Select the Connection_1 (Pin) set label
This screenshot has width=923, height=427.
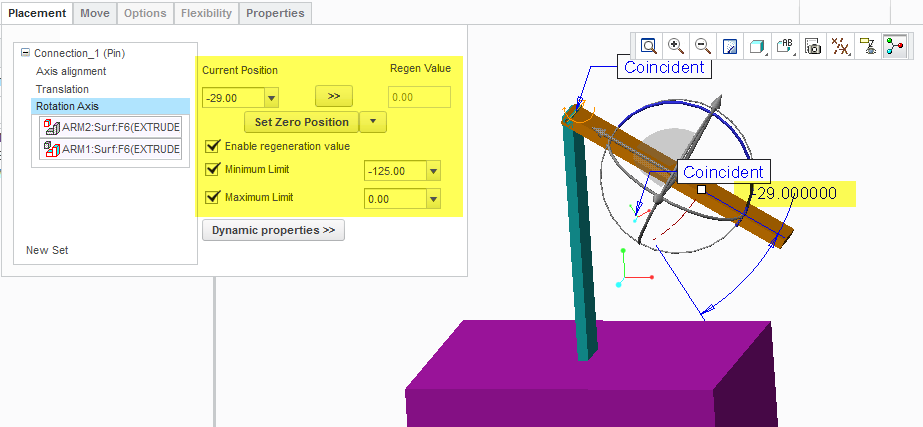(x=79, y=53)
